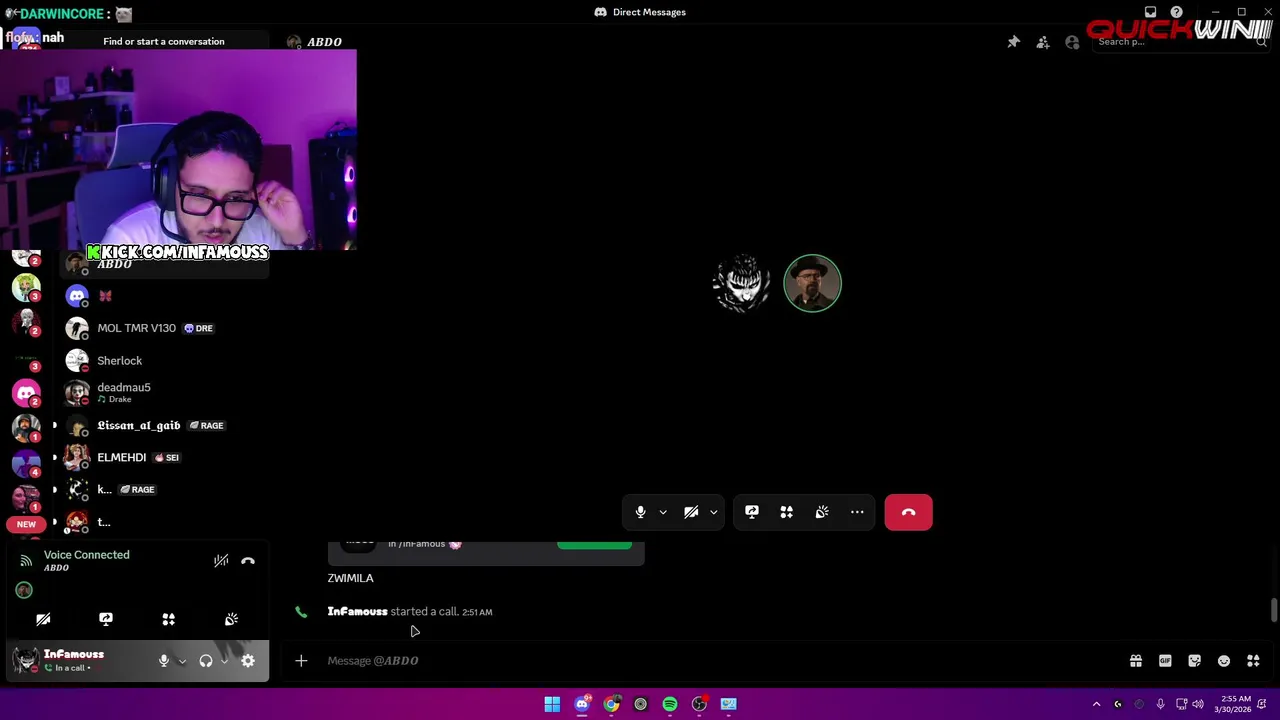Open camera options arrow in call bar
Viewport: 1280px width, 720px height.
(x=713, y=512)
